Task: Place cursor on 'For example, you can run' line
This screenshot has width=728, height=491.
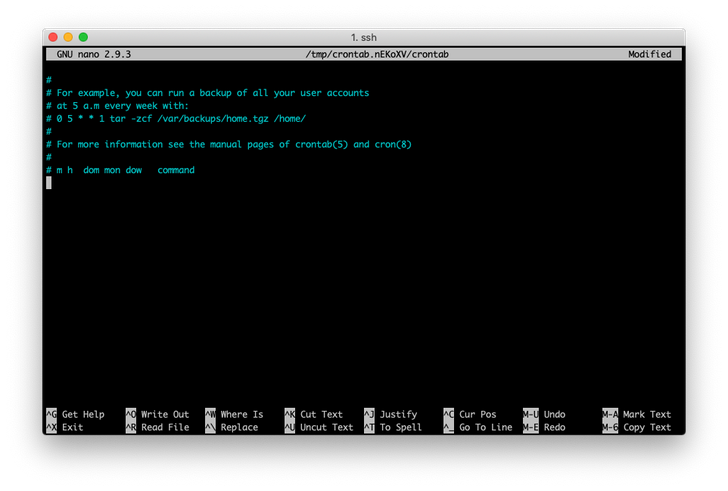Action: [x=208, y=93]
